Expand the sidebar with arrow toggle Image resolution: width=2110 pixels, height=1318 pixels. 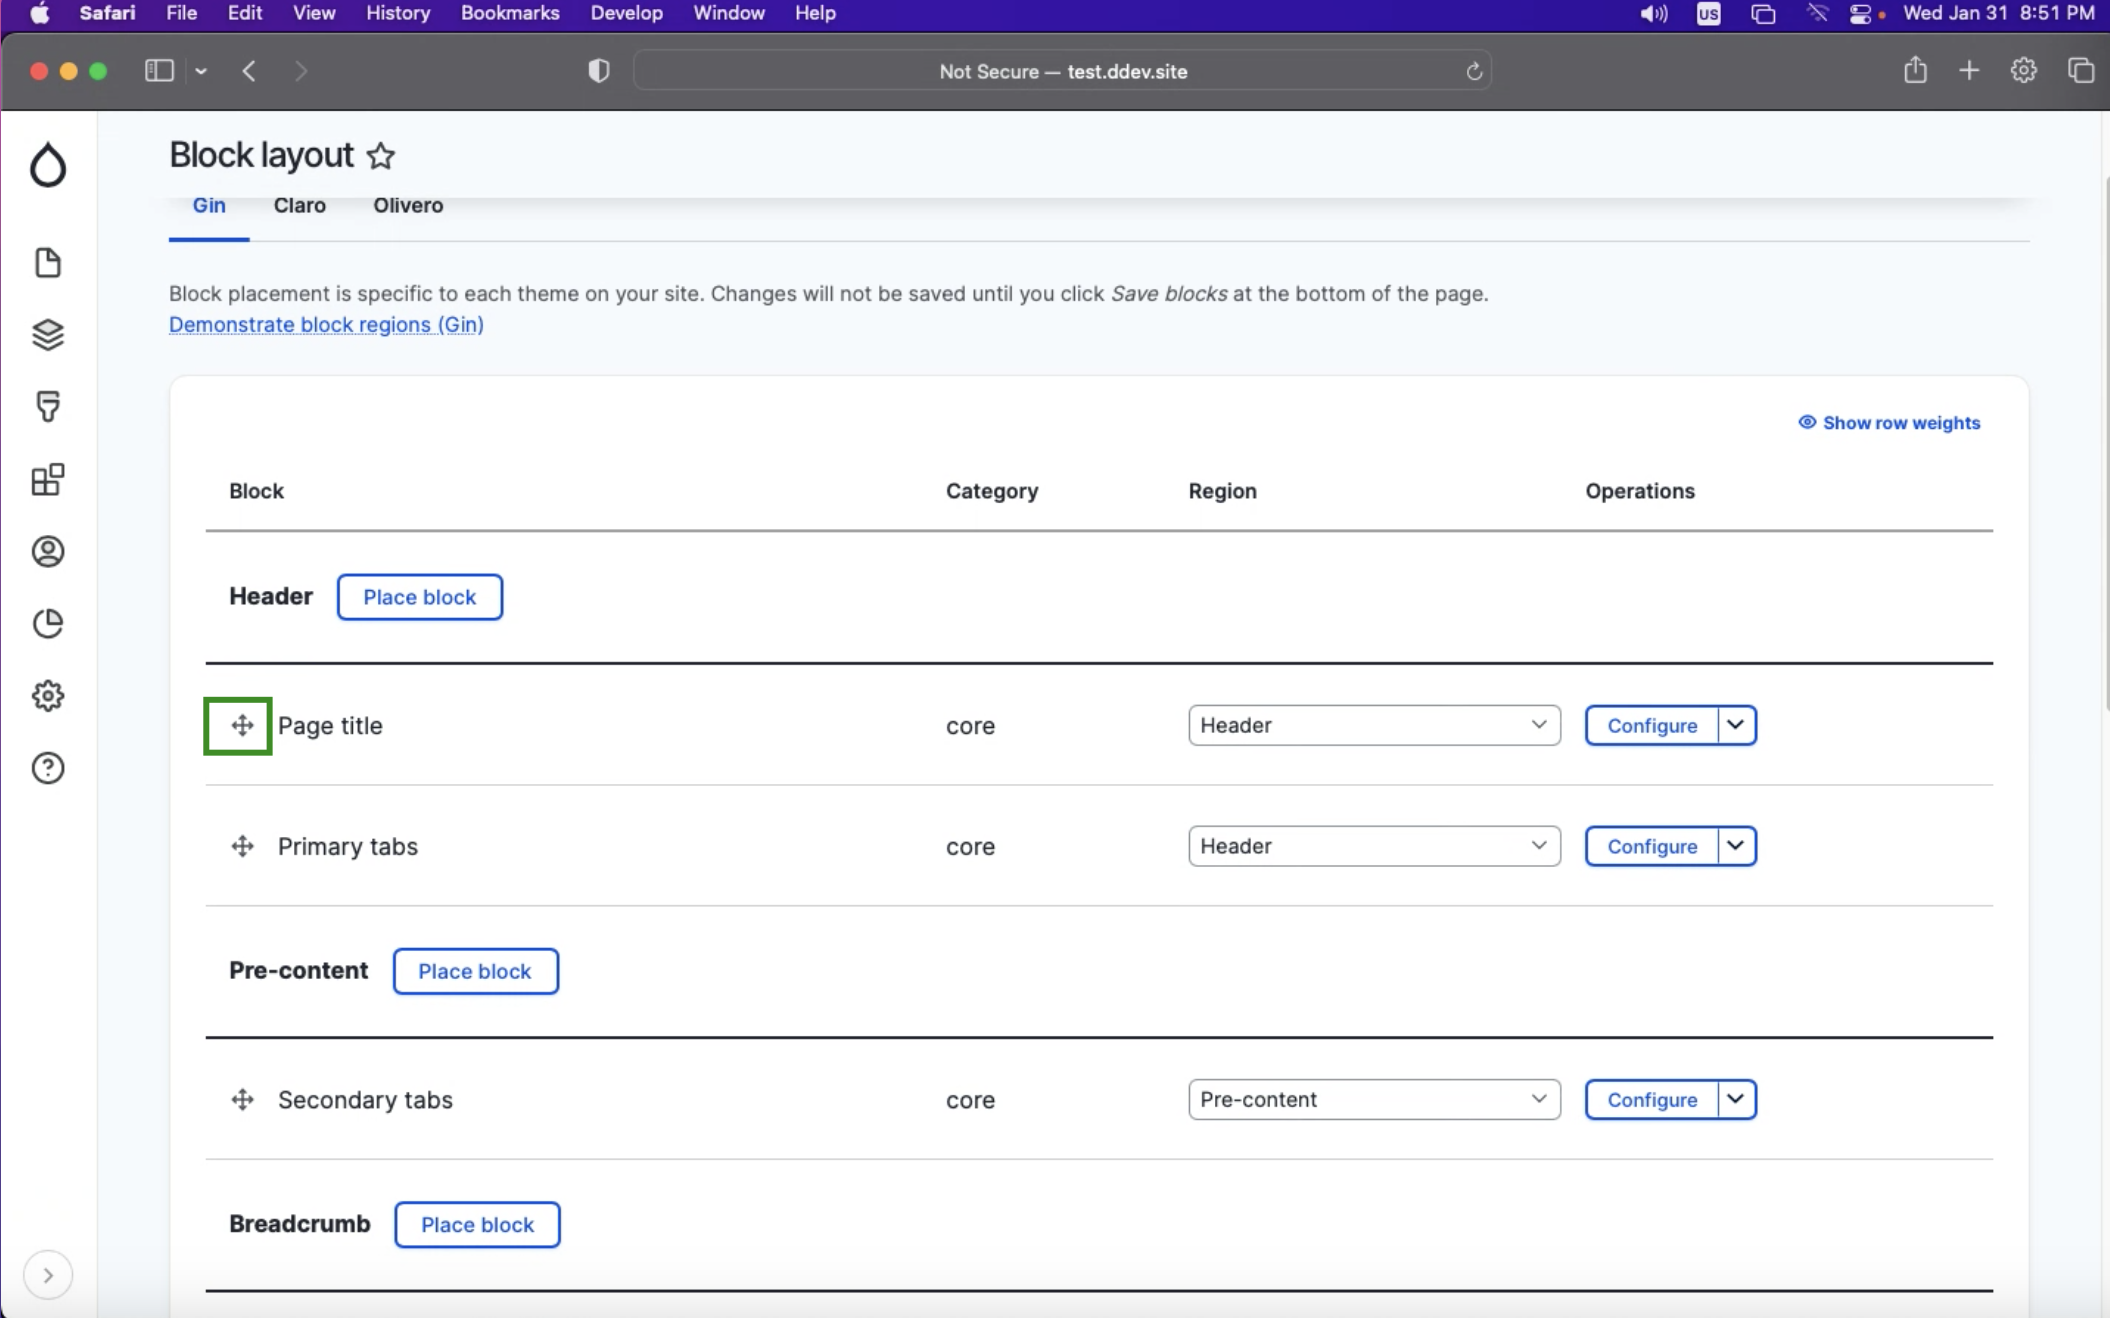click(x=48, y=1275)
